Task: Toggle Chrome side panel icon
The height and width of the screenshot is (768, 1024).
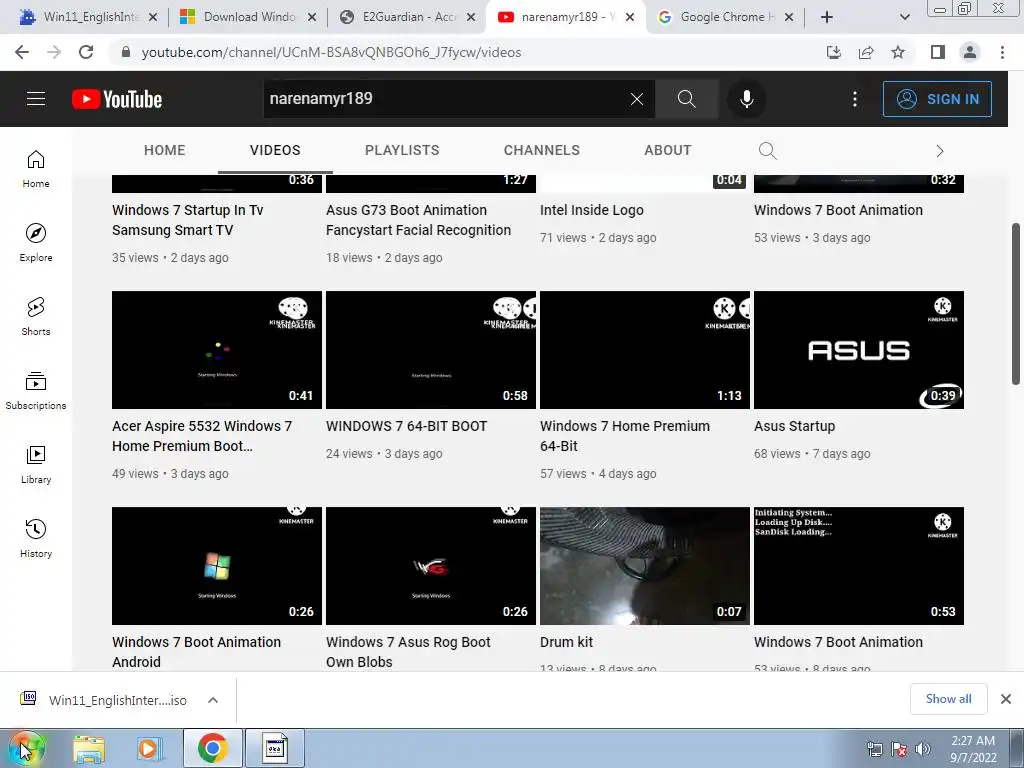Action: (938, 52)
